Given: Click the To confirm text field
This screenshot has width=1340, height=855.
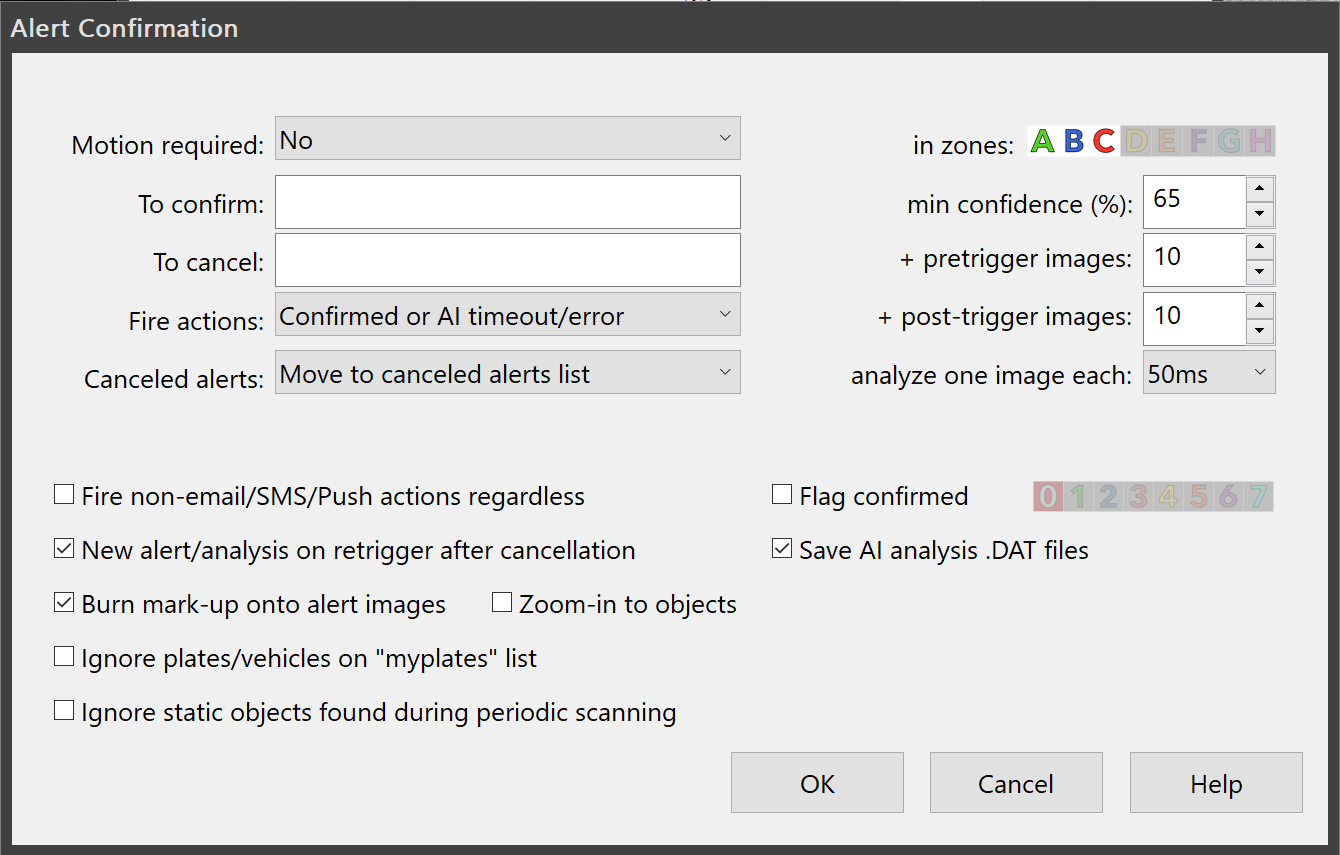Looking at the screenshot, I should point(507,203).
